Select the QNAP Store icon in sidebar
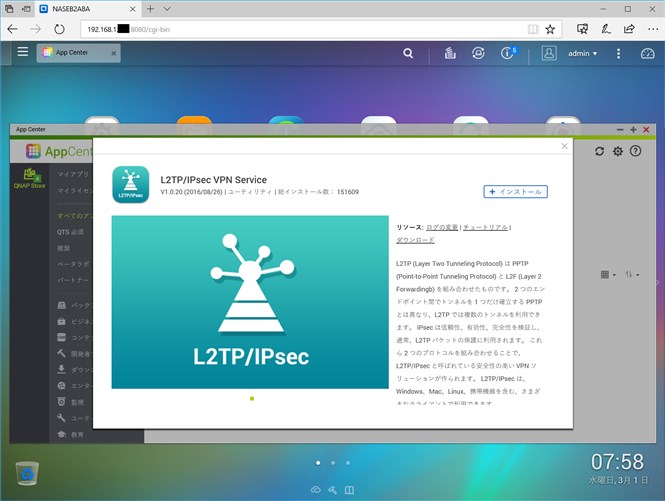665x501 pixels. point(29,178)
